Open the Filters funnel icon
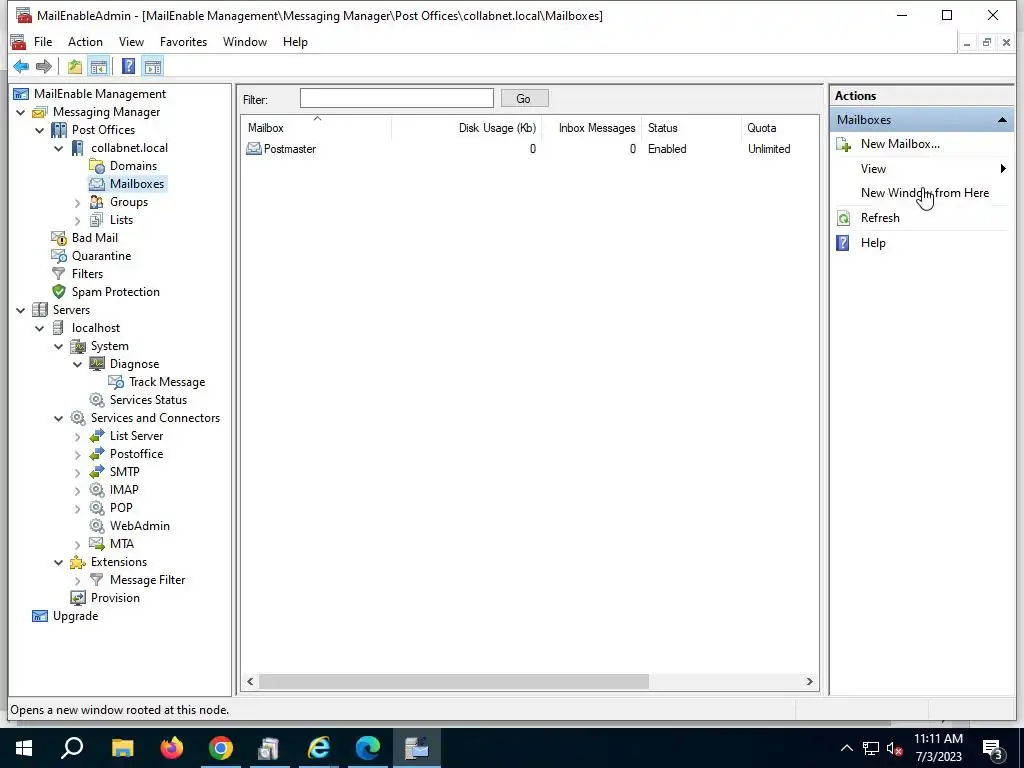 tap(59, 274)
